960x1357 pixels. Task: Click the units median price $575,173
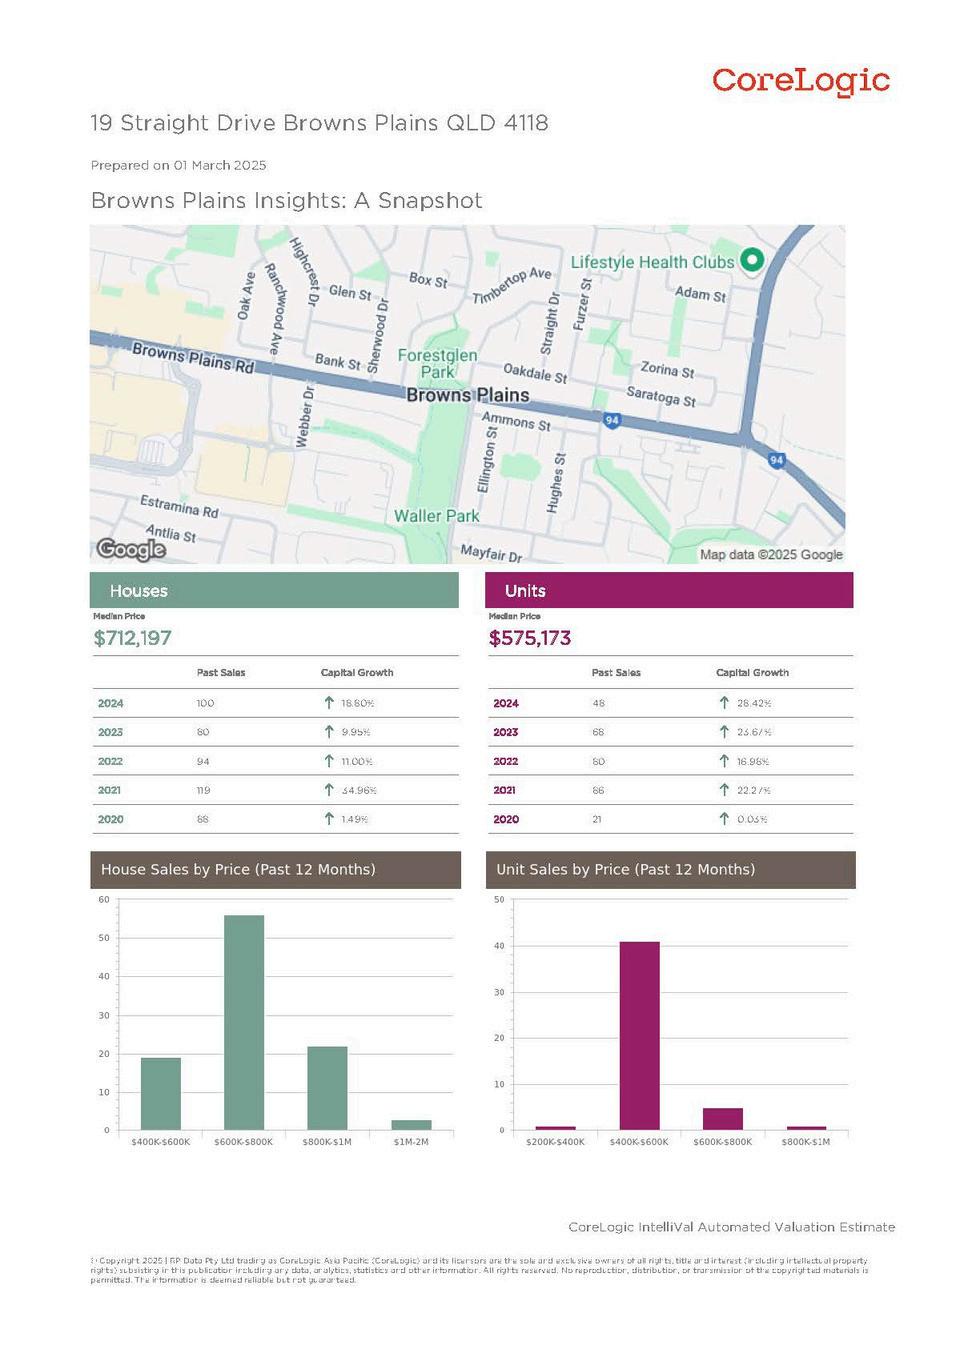click(x=530, y=638)
